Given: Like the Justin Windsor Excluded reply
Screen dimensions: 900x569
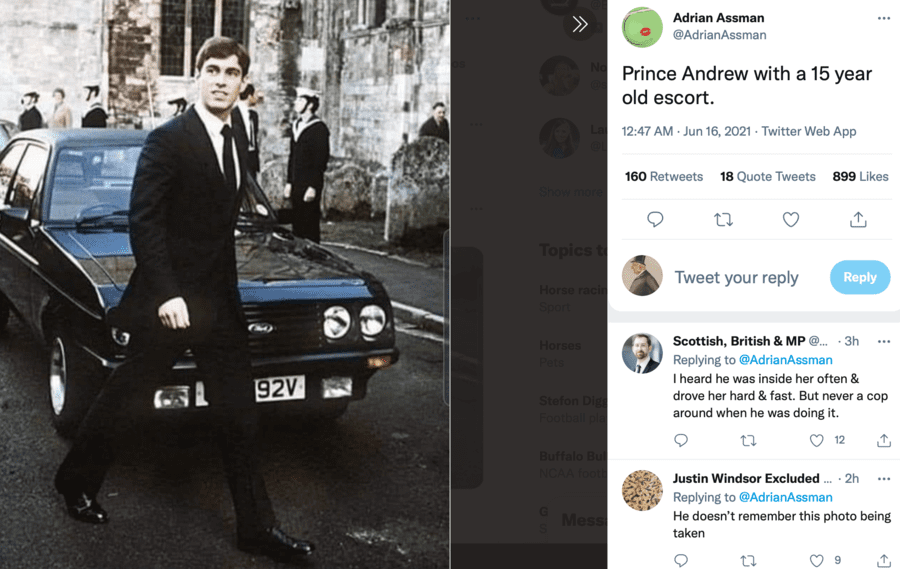Looking at the screenshot, I should coord(817,561).
